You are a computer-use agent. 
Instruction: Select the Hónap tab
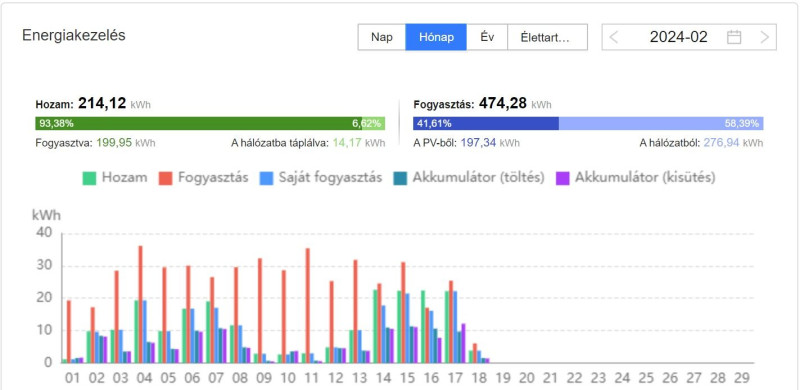click(x=436, y=37)
